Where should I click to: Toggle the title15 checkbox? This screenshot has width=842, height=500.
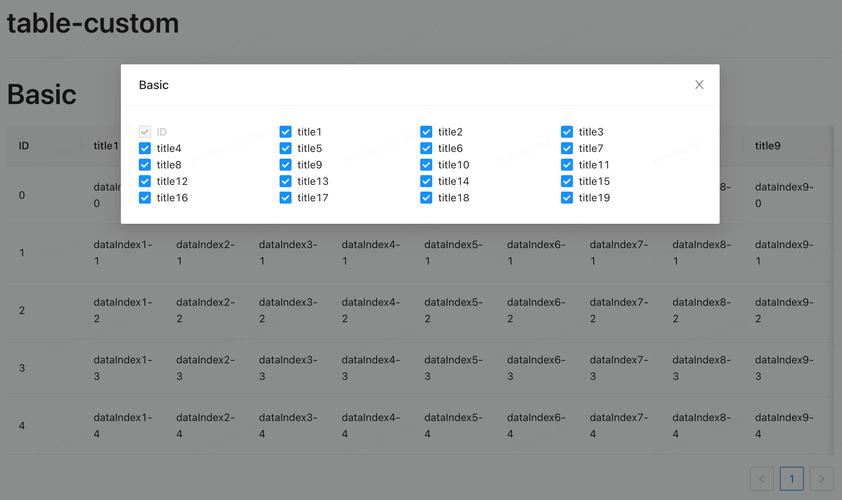(567, 181)
